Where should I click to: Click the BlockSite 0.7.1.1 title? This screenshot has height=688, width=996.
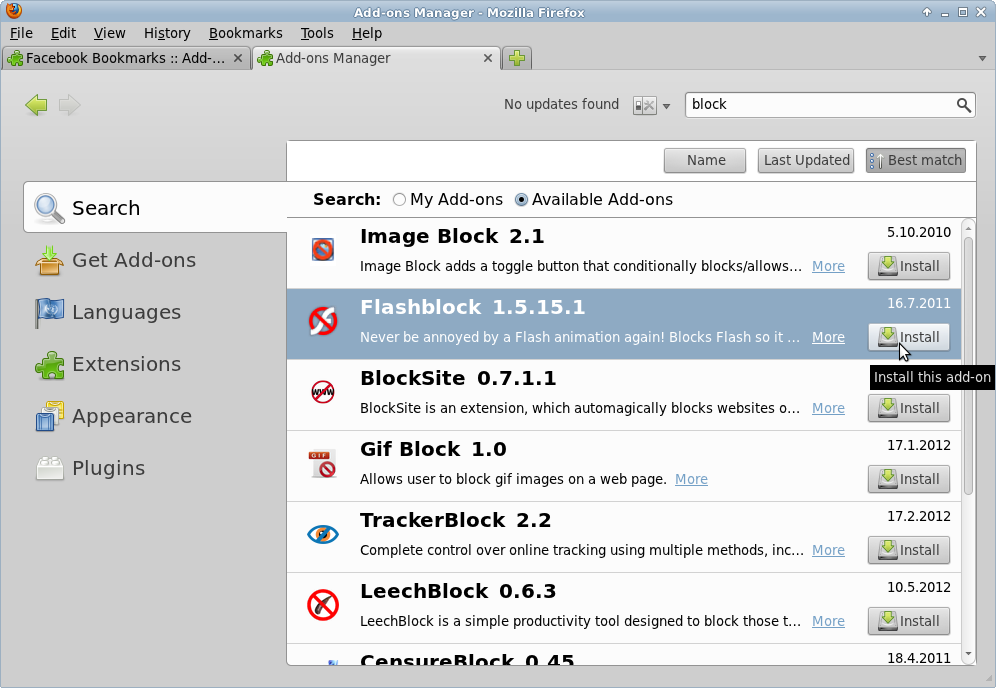point(458,379)
